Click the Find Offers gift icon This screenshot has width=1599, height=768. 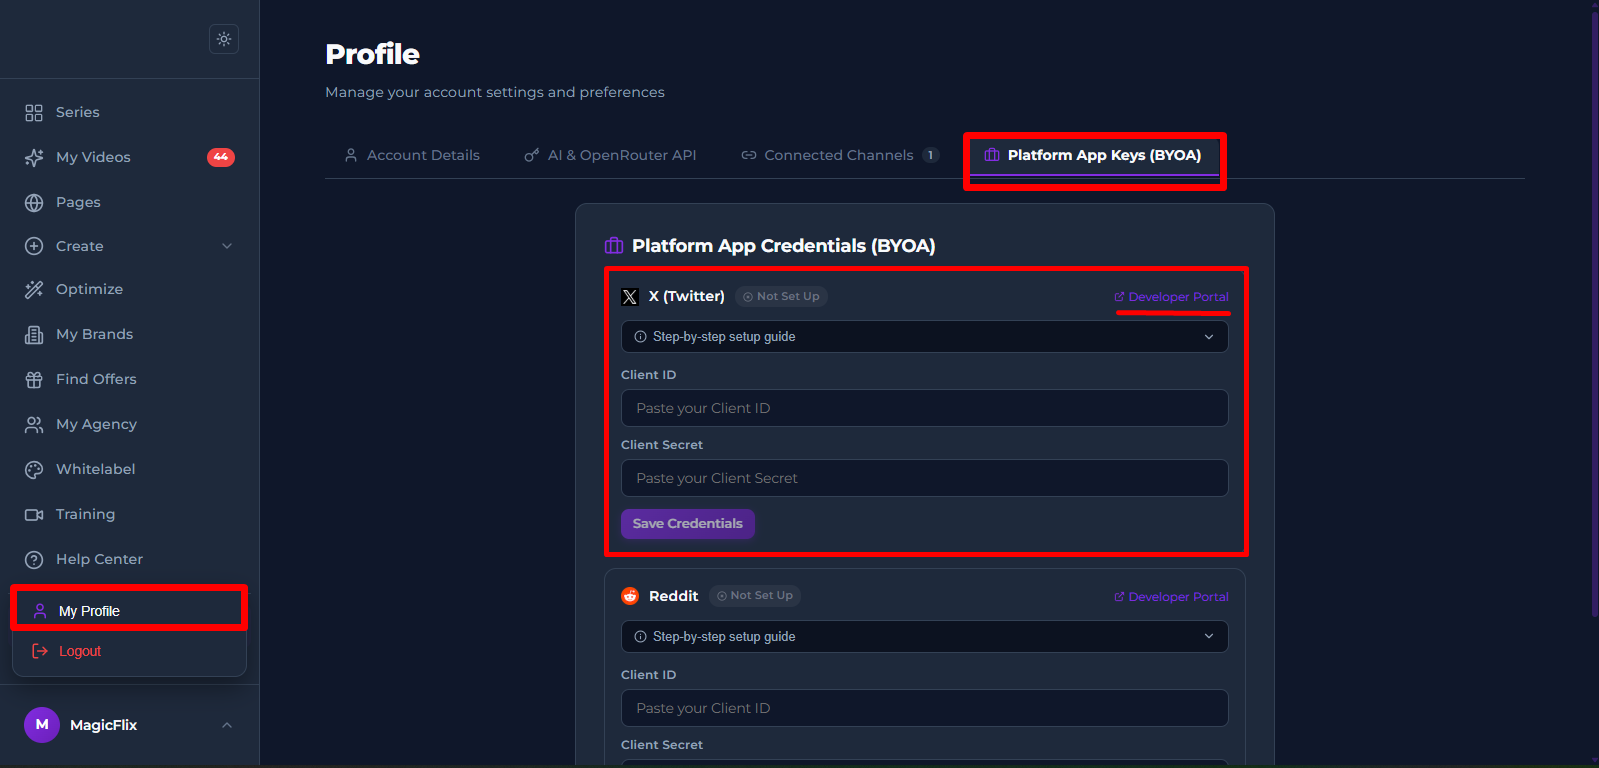click(34, 380)
